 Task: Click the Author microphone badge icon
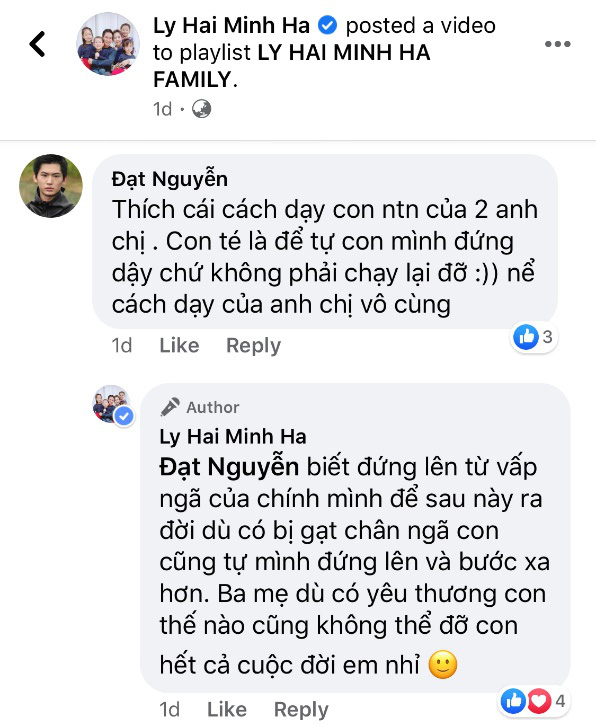(170, 407)
